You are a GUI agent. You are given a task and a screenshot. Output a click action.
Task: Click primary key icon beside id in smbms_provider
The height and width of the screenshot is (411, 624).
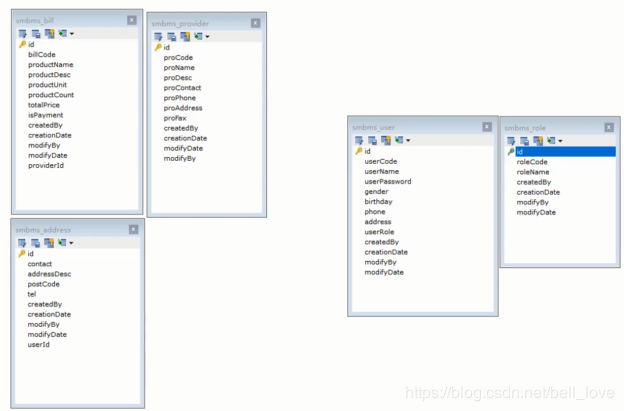coord(158,47)
